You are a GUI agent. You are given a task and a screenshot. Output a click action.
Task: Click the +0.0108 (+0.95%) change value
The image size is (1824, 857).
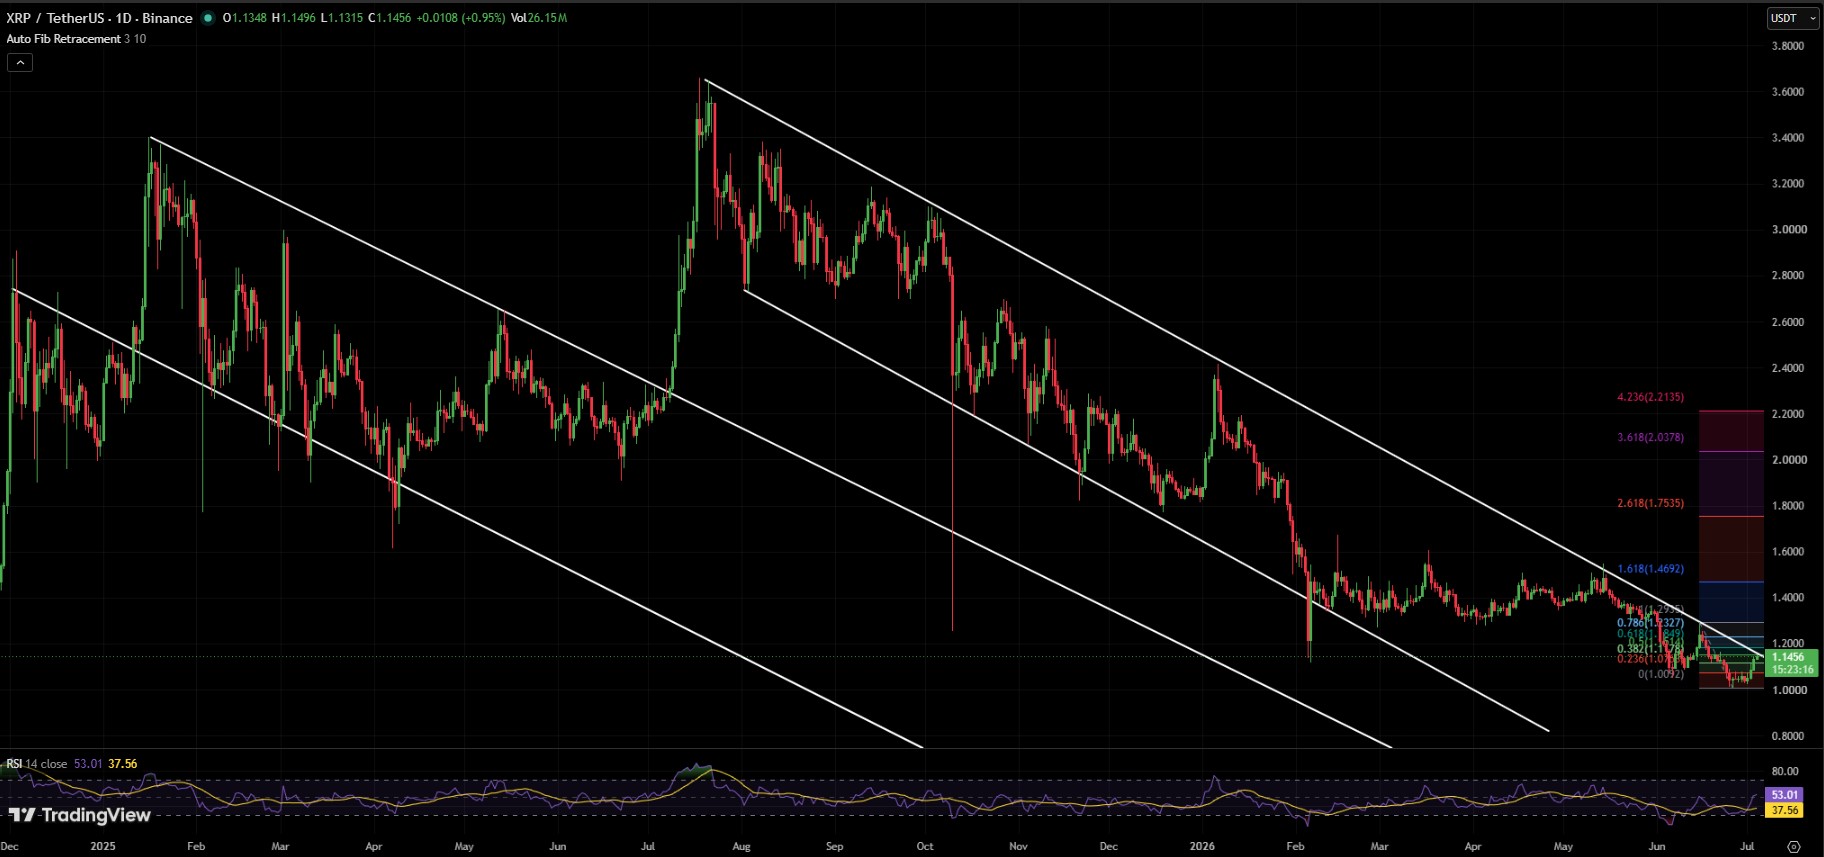click(x=461, y=18)
